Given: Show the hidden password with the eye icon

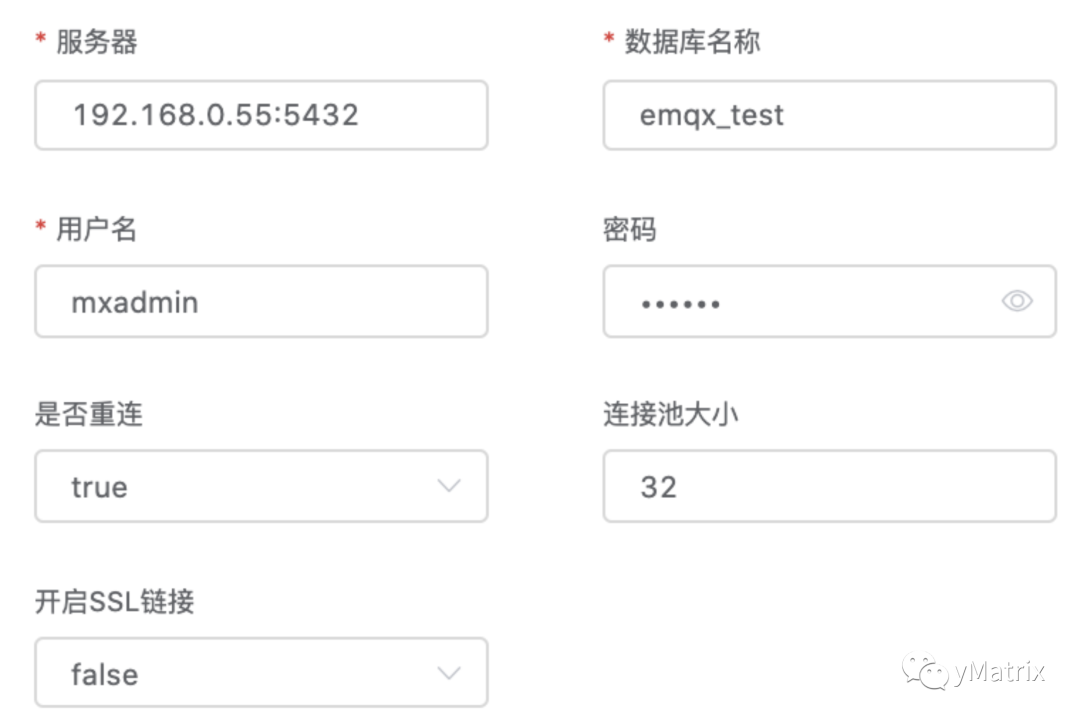Looking at the screenshot, I should click(1017, 301).
